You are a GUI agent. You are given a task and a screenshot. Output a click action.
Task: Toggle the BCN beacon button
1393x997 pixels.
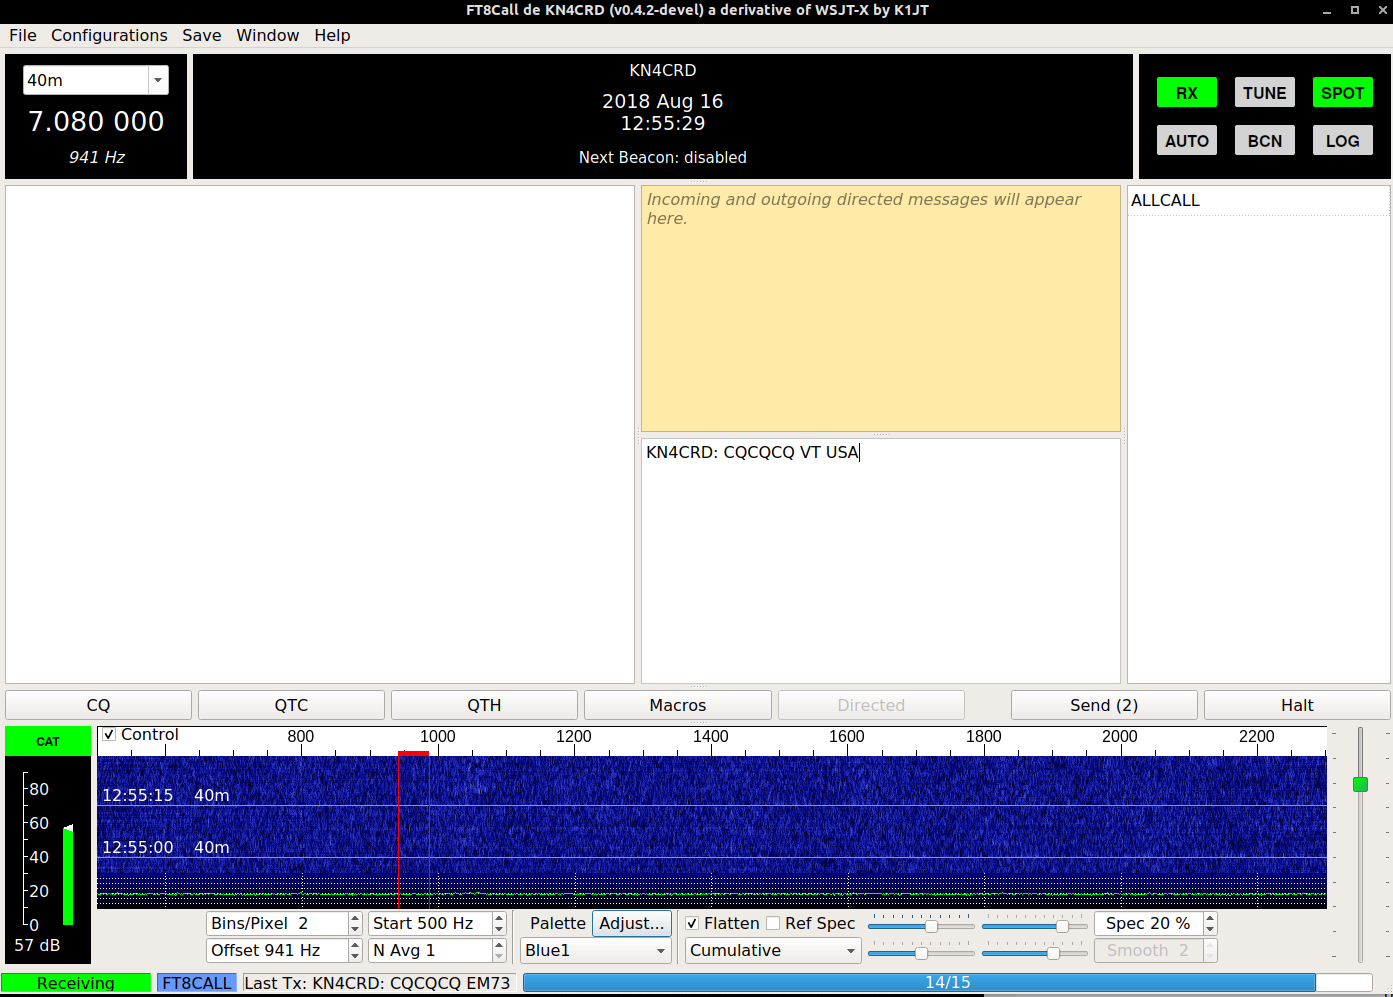[1264, 140]
